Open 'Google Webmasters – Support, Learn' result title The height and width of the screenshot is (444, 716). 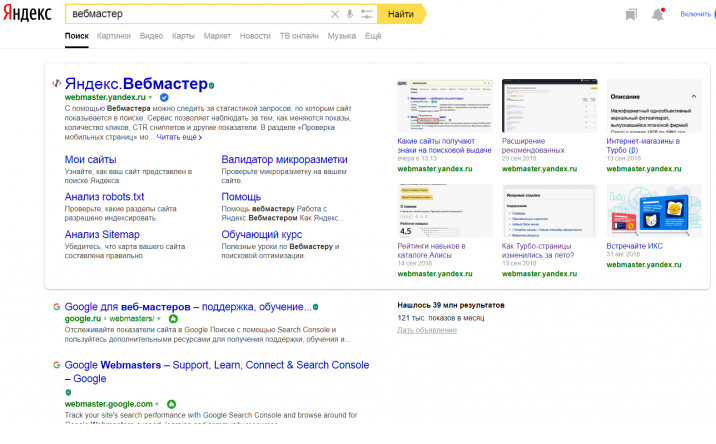pos(217,371)
